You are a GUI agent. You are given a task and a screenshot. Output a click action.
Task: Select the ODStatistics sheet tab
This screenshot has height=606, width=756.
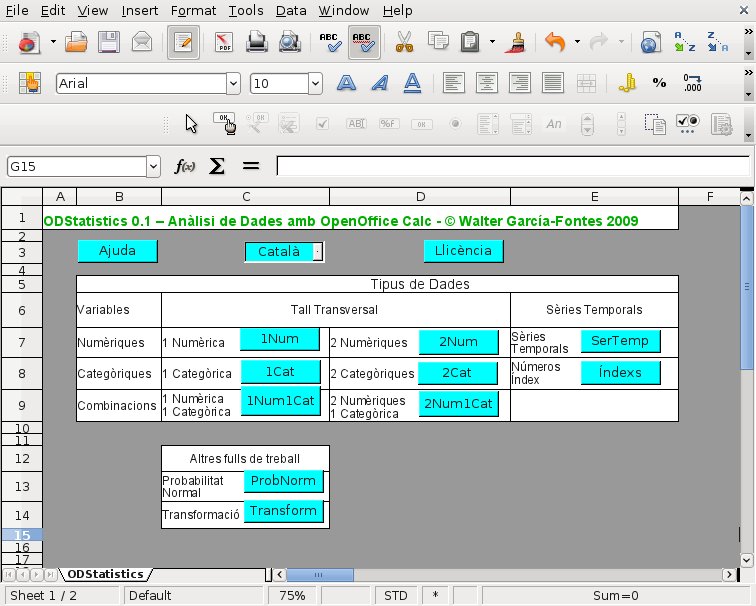tap(105, 574)
